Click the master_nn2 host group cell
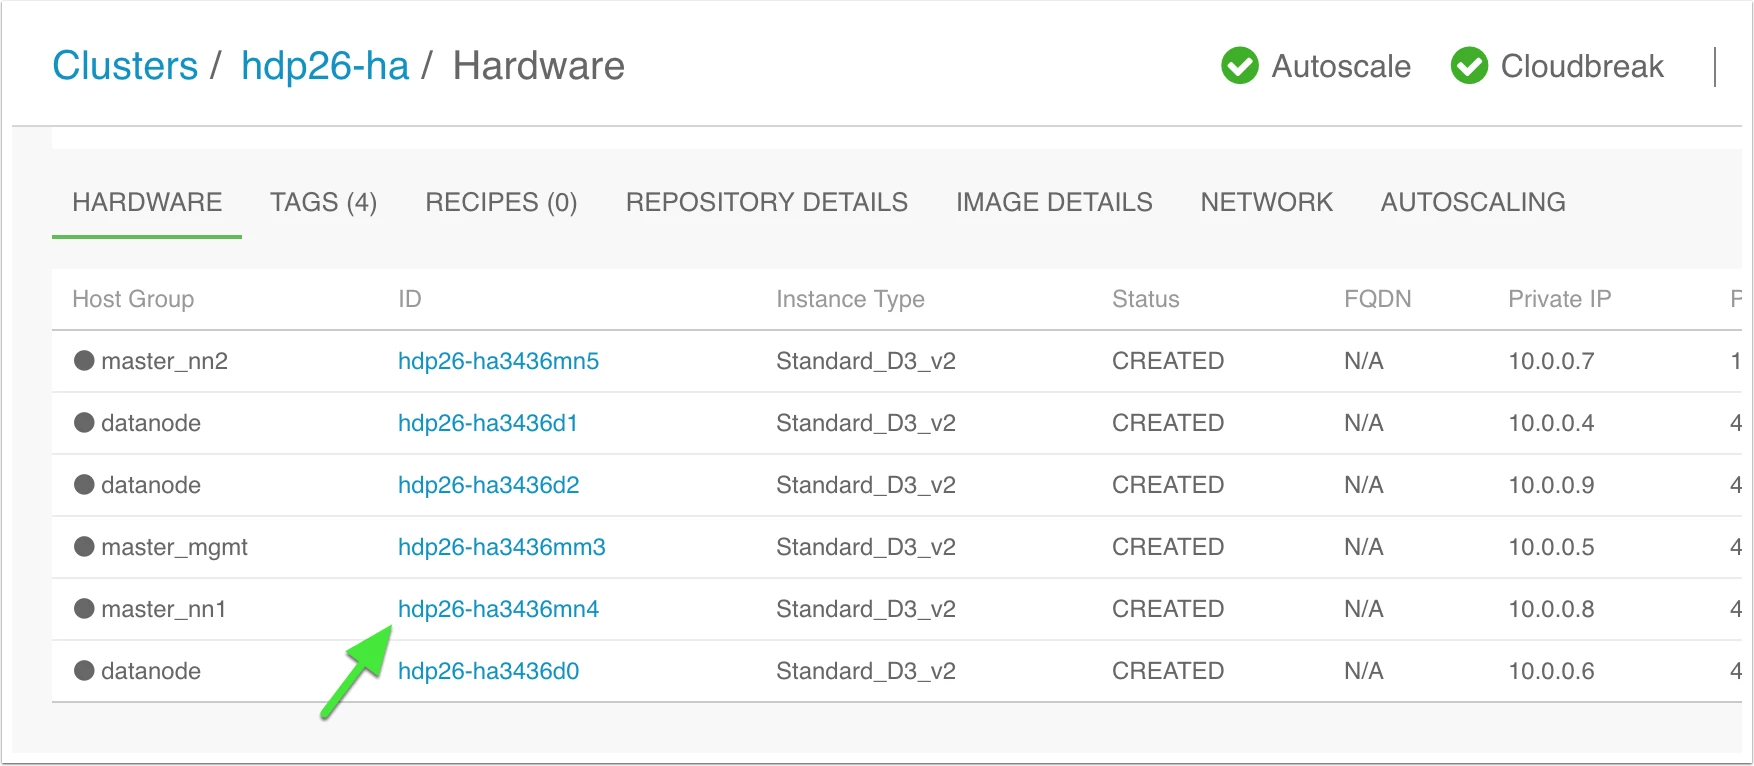 [x=164, y=361]
